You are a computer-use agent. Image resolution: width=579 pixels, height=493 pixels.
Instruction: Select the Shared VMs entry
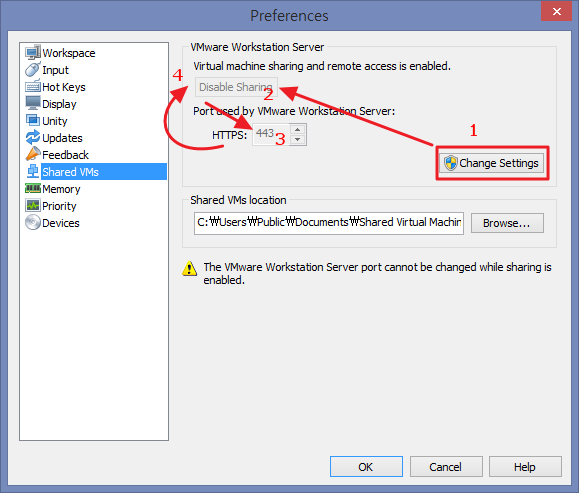[x=104, y=172]
